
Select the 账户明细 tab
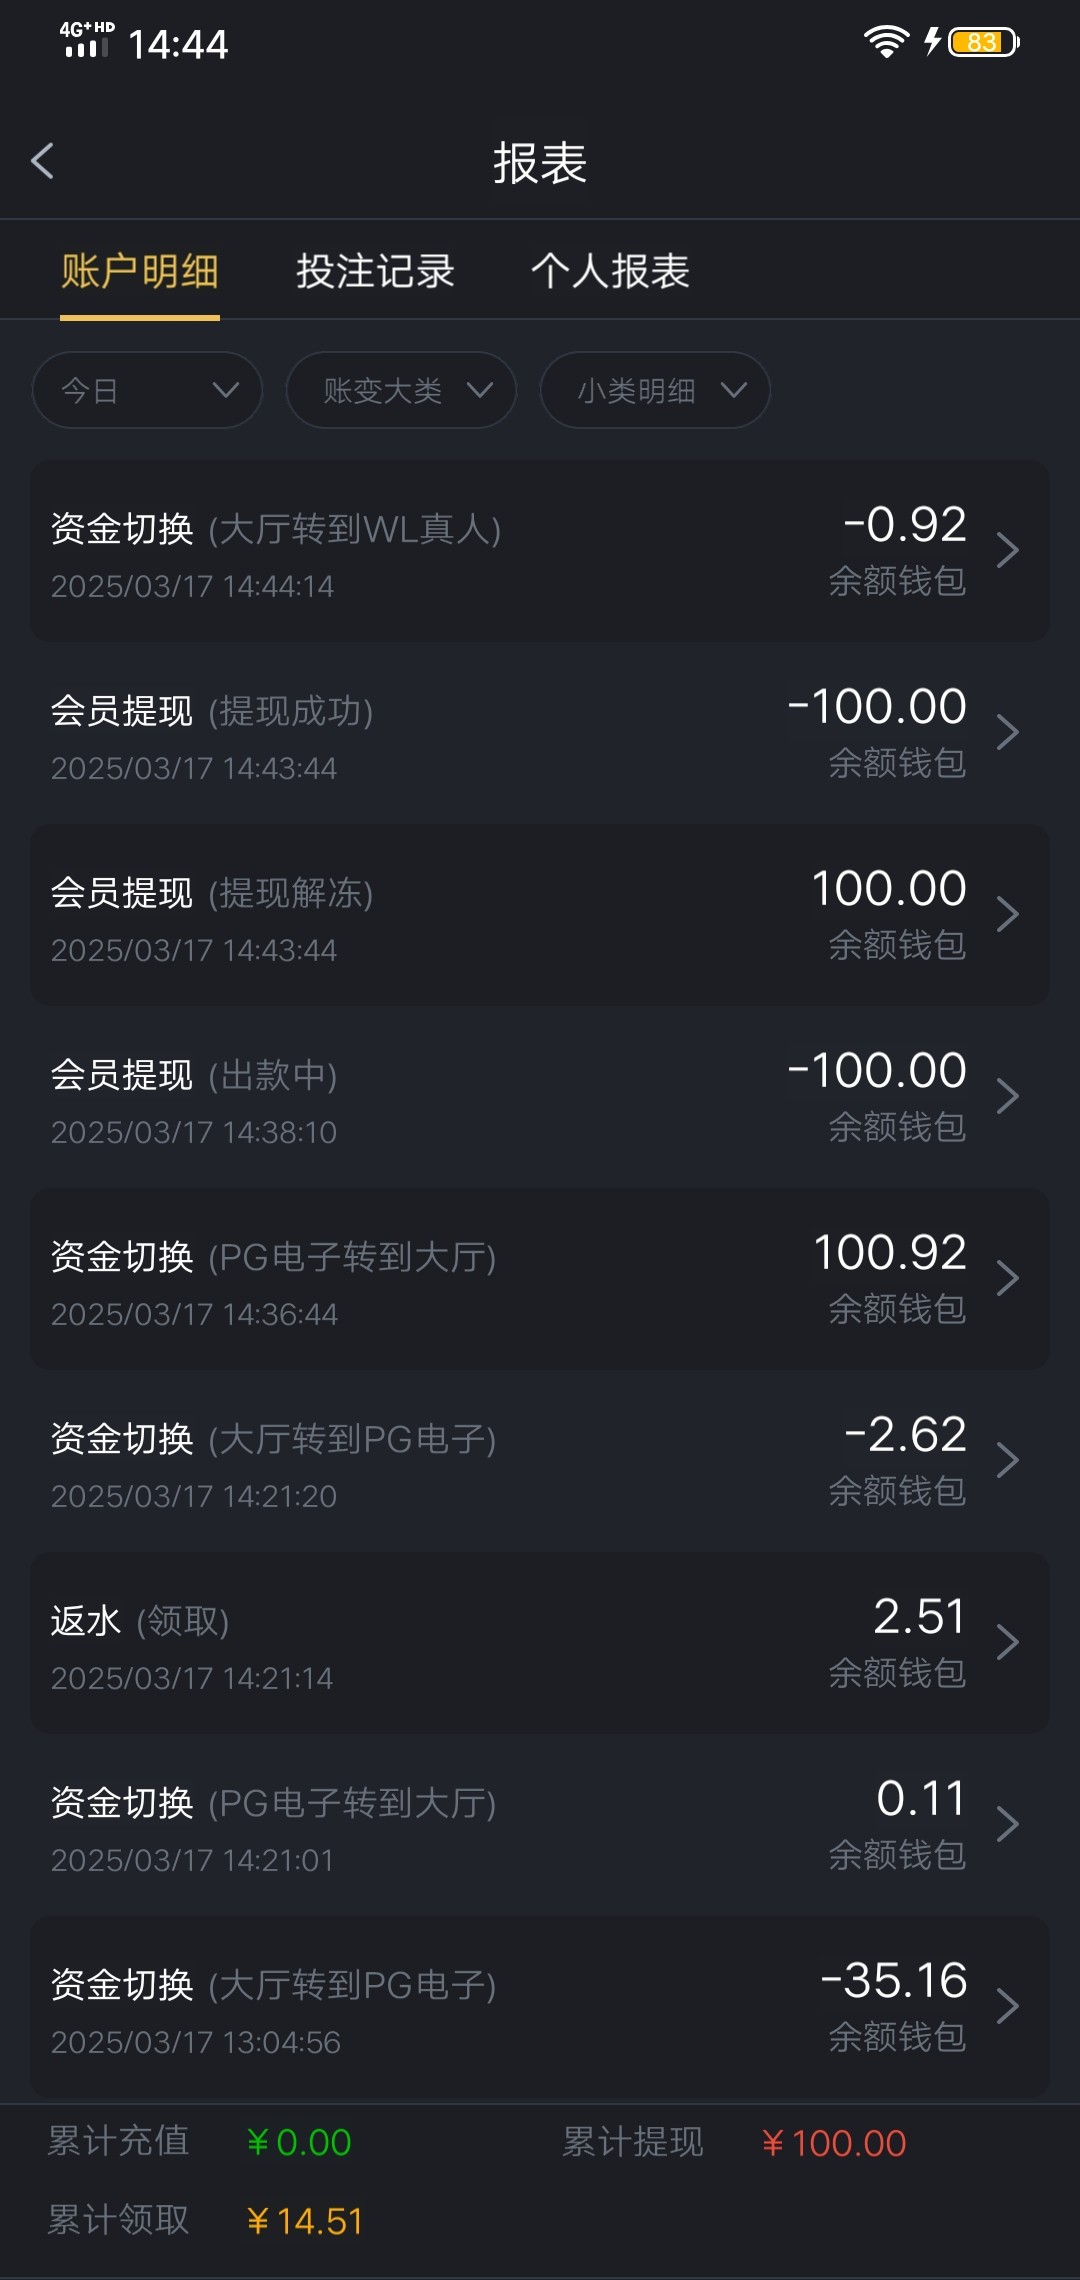(x=140, y=271)
